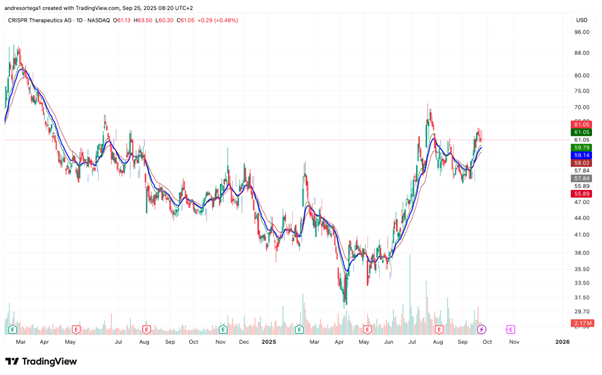Click the andresortega1 created with TradingView.com caption
Viewport: 602px width, 375px height.
click(99, 8)
